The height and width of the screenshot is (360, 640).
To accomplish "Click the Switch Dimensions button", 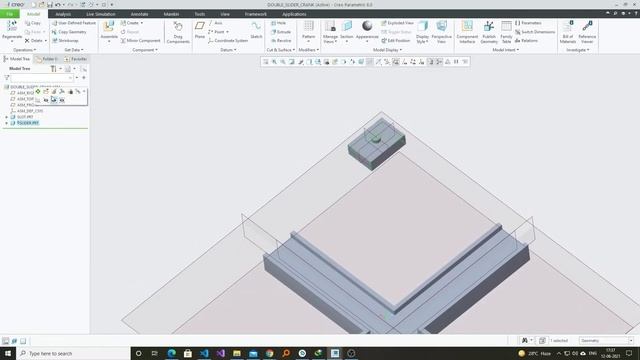I will pyautogui.click(x=535, y=32).
